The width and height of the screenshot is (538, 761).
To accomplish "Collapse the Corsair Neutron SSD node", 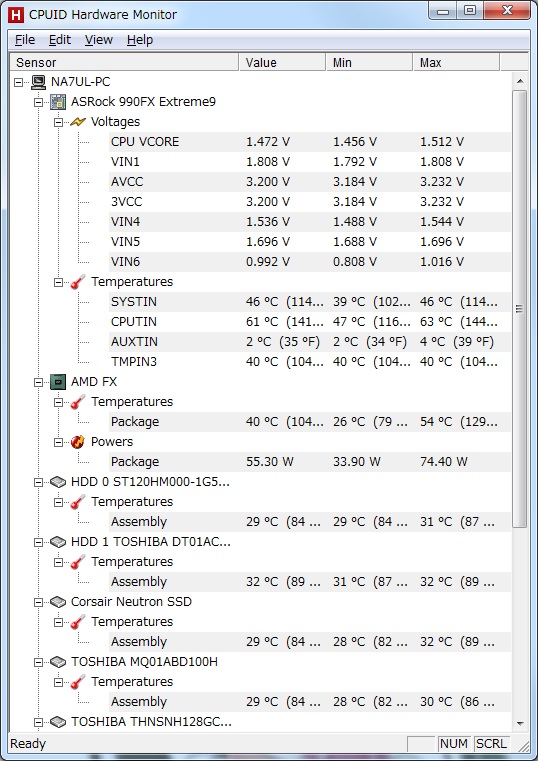I will point(38,602).
